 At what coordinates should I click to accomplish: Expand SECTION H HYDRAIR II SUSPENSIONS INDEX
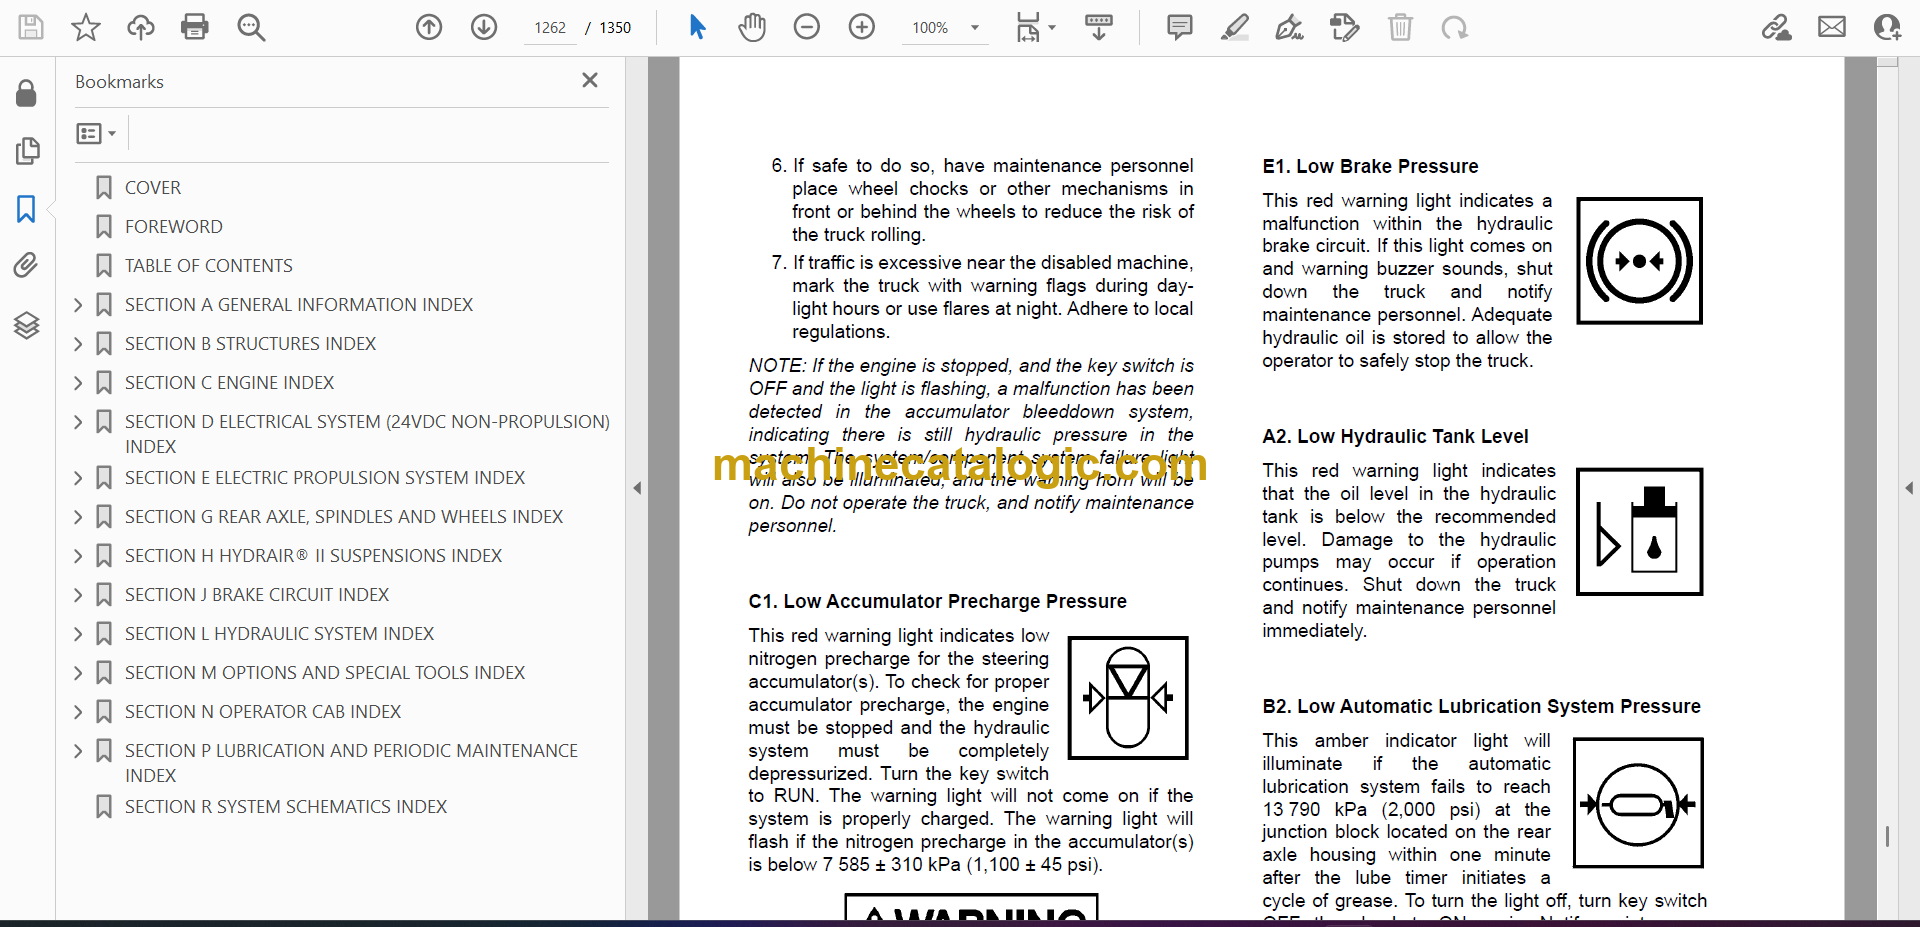tap(78, 556)
